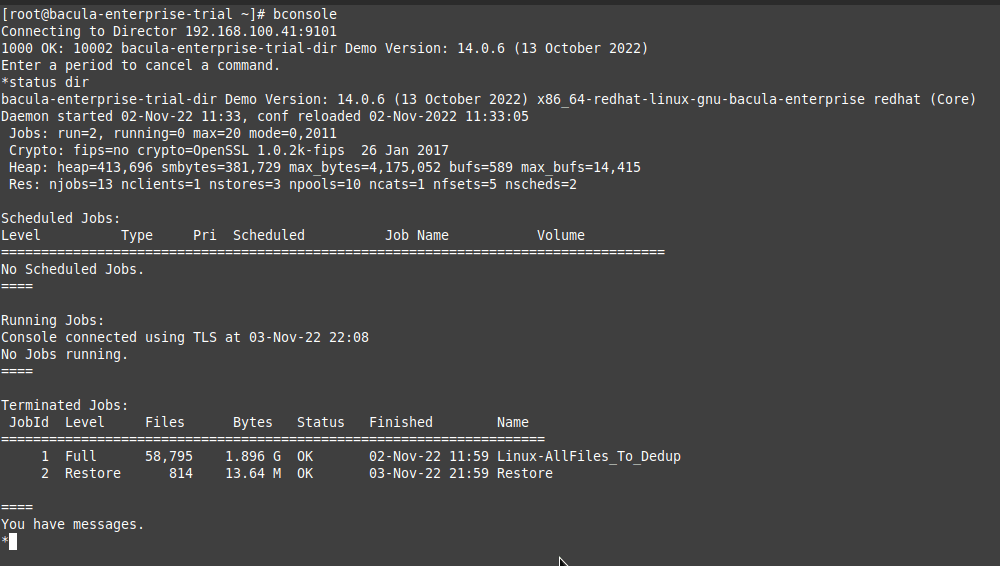Click the bconsole command prompt cursor
This screenshot has width=1000, height=566.
[x=13, y=542]
